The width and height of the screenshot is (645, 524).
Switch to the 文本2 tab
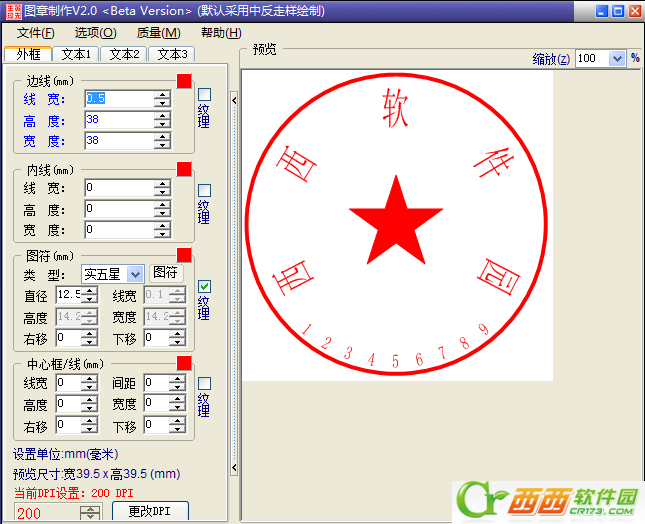point(124,54)
